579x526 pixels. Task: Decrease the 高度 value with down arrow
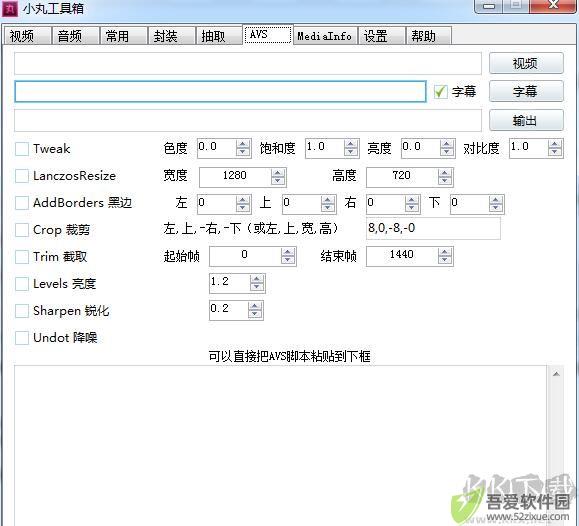445,181
